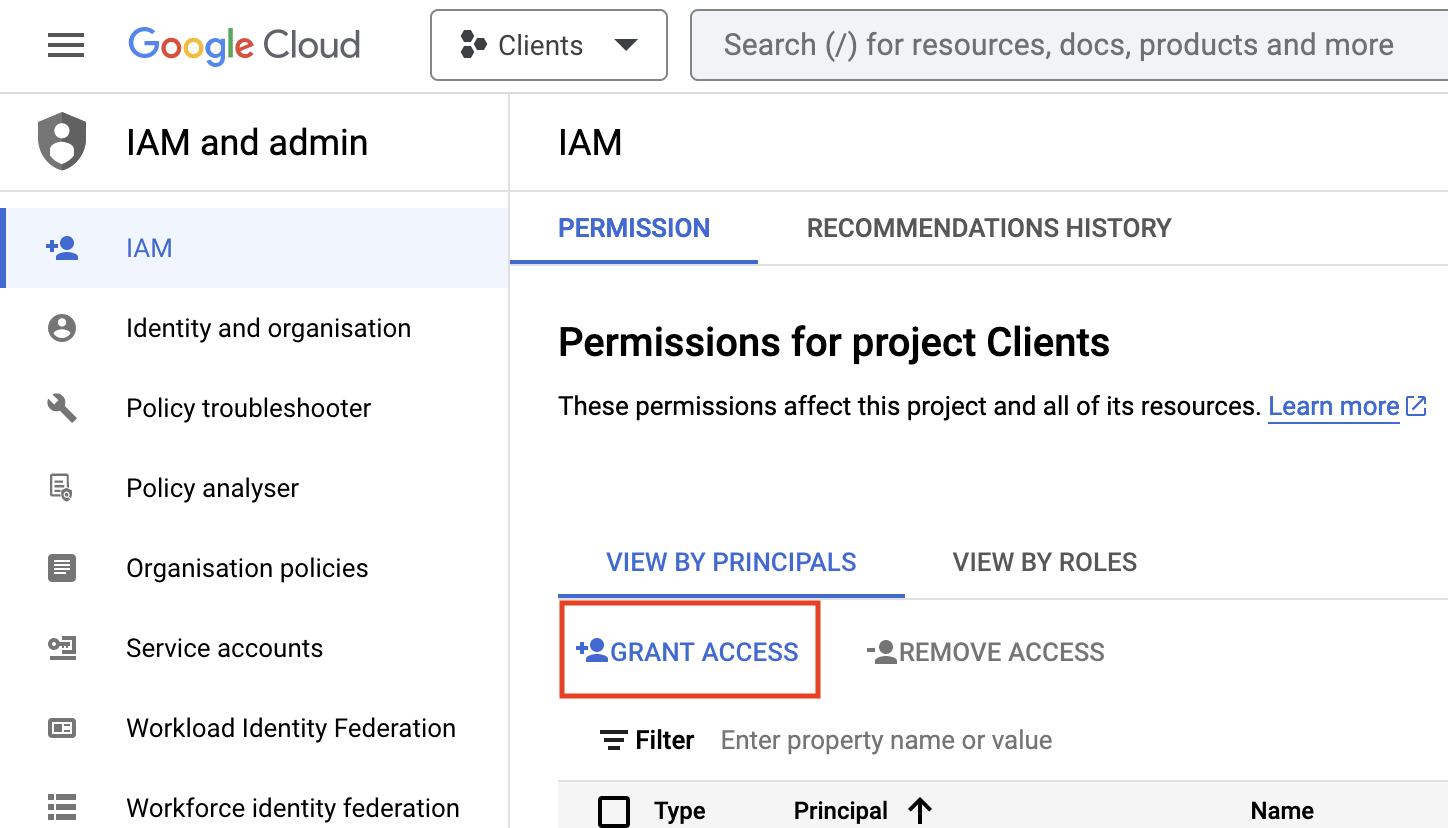Click the Name column header
The width and height of the screenshot is (1448, 828).
click(1282, 811)
